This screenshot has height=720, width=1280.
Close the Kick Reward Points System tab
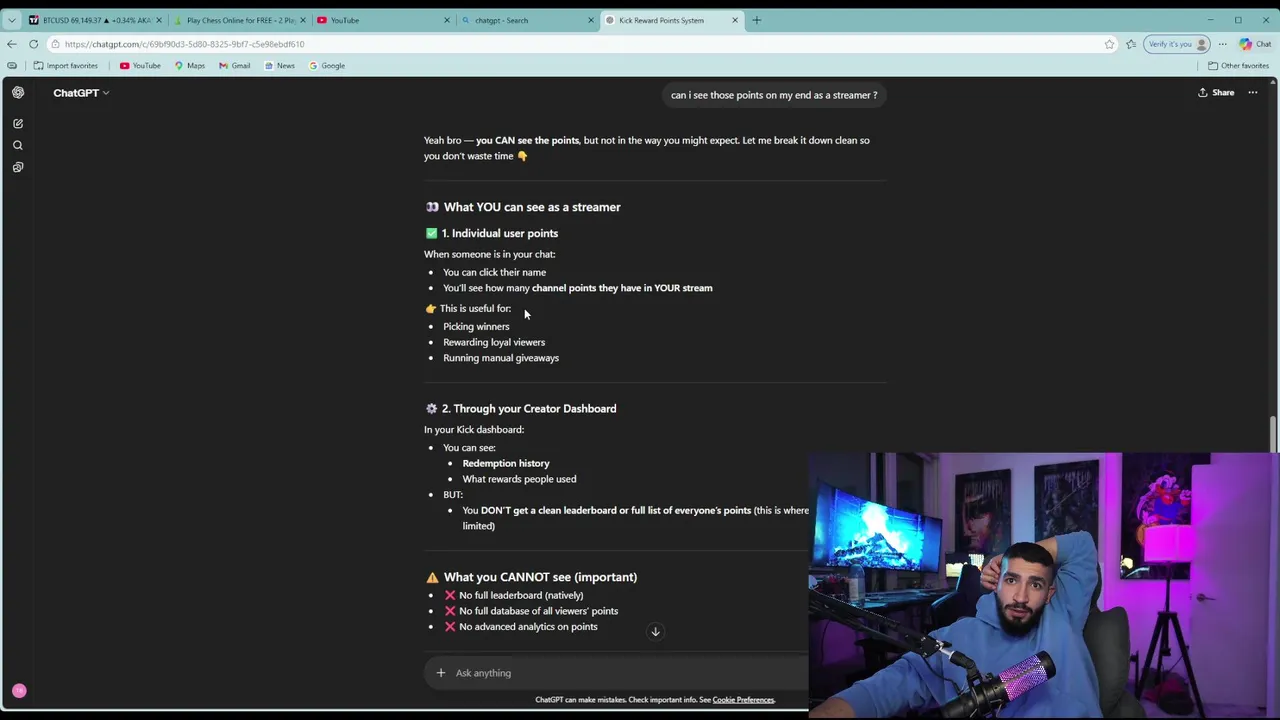[x=735, y=20]
